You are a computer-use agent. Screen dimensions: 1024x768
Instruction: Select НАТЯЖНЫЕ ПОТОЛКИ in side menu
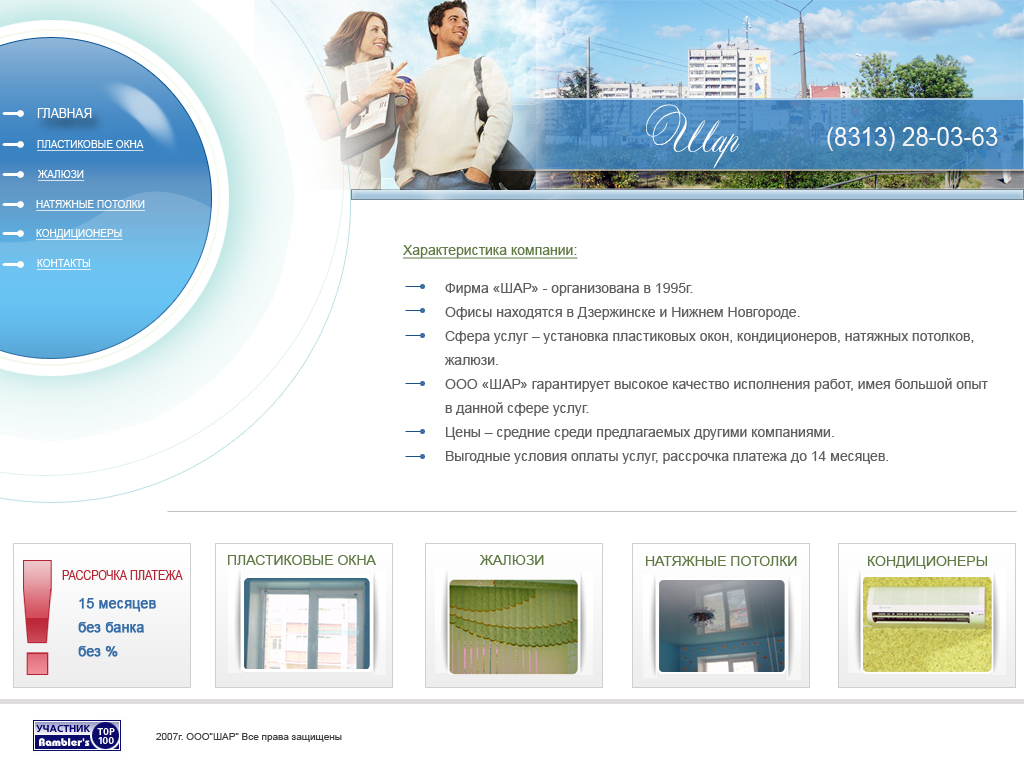point(90,204)
